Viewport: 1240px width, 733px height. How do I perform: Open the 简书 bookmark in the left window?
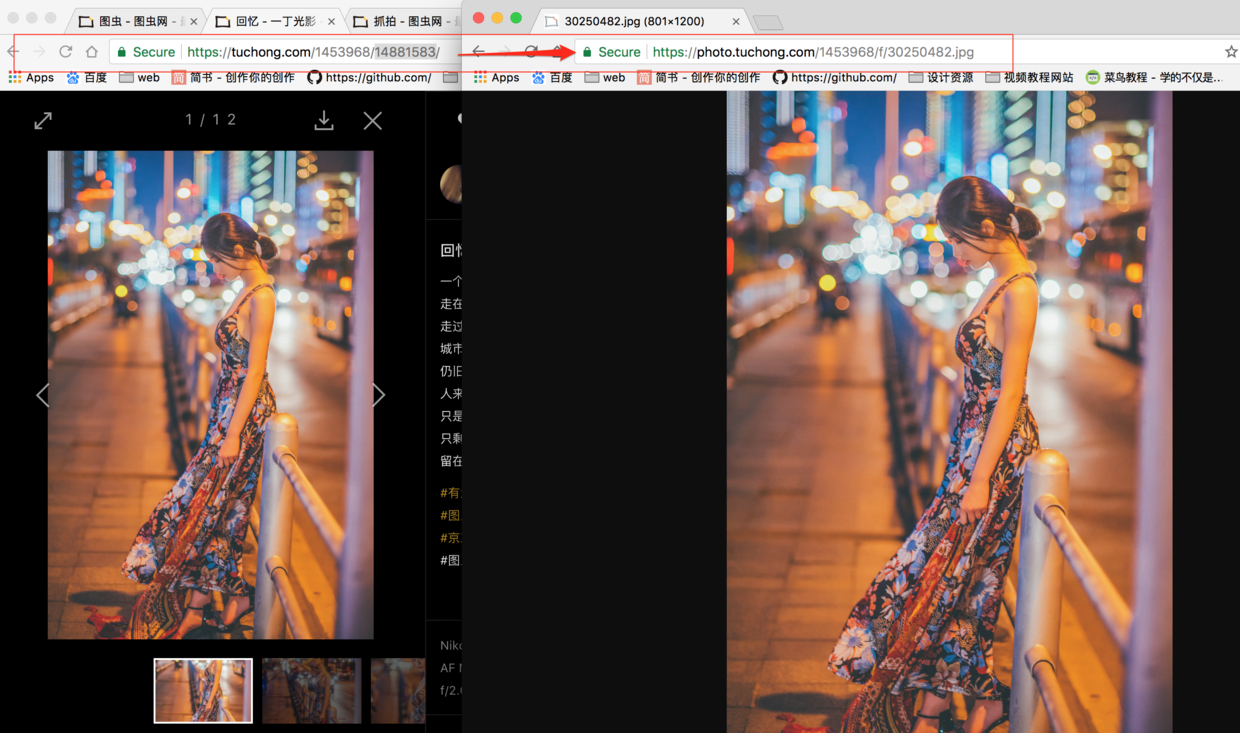click(233, 77)
